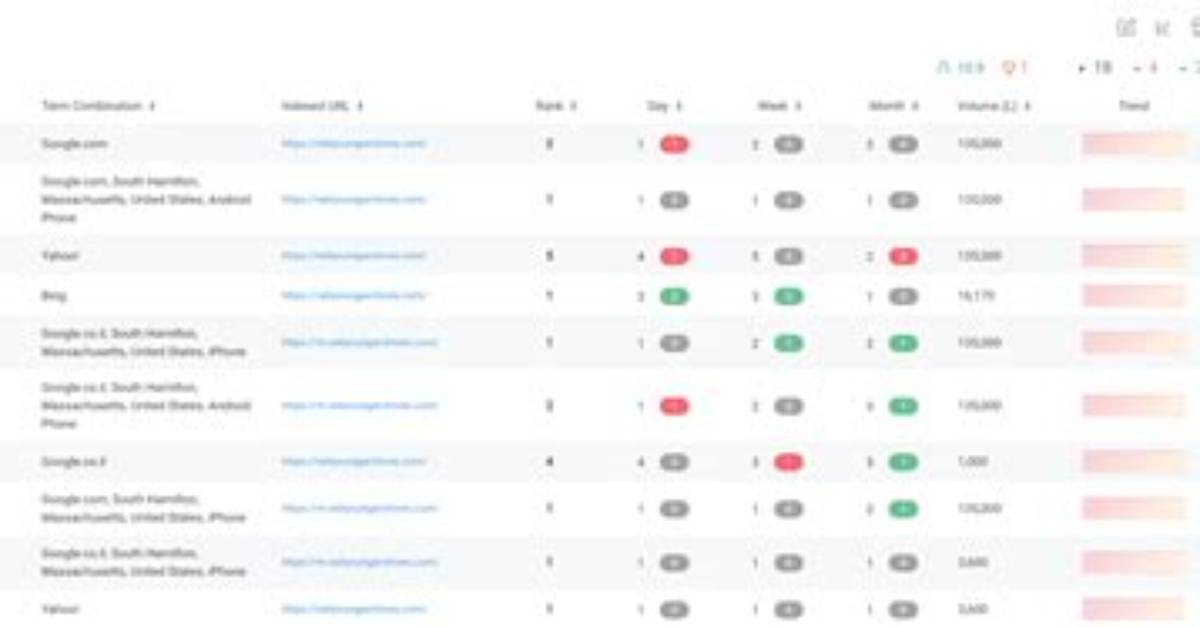The width and height of the screenshot is (1200, 627).
Task: Click the green Month badge in Google.com iPhone row
Action: click(904, 509)
